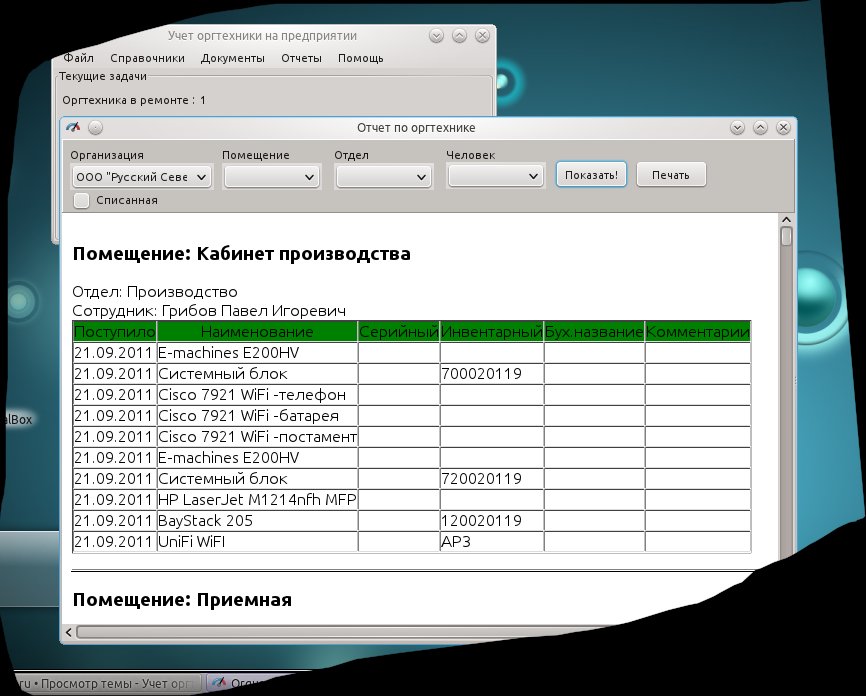
Task: Open the Организация dropdown
Action: pyautogui.click(x=141, y=176)
